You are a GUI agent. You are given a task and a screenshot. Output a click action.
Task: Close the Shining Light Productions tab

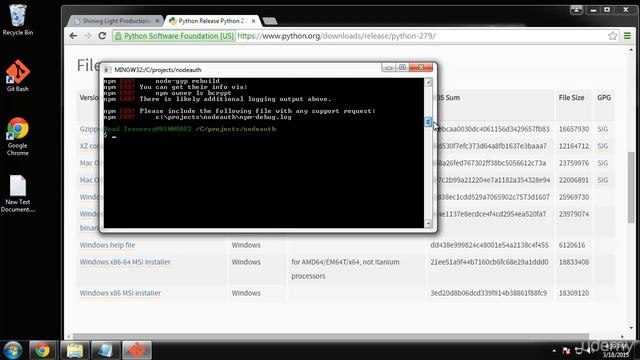pyautogui.click(x=158, y=21)
